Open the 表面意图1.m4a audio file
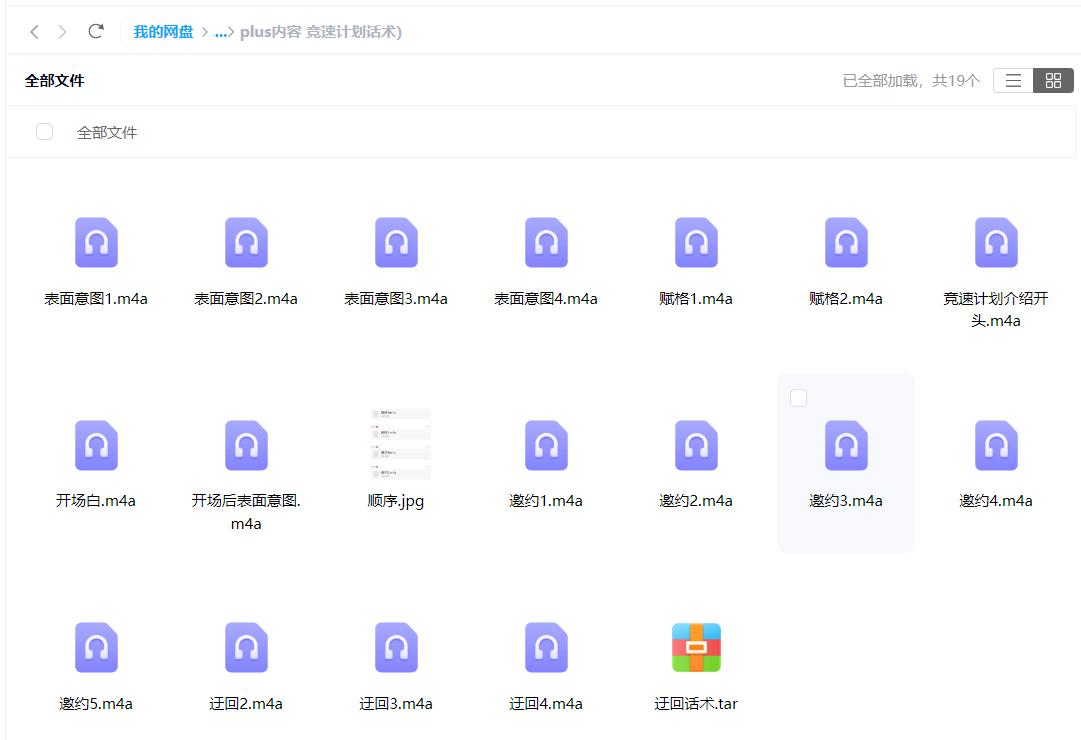 click(96, 243)
